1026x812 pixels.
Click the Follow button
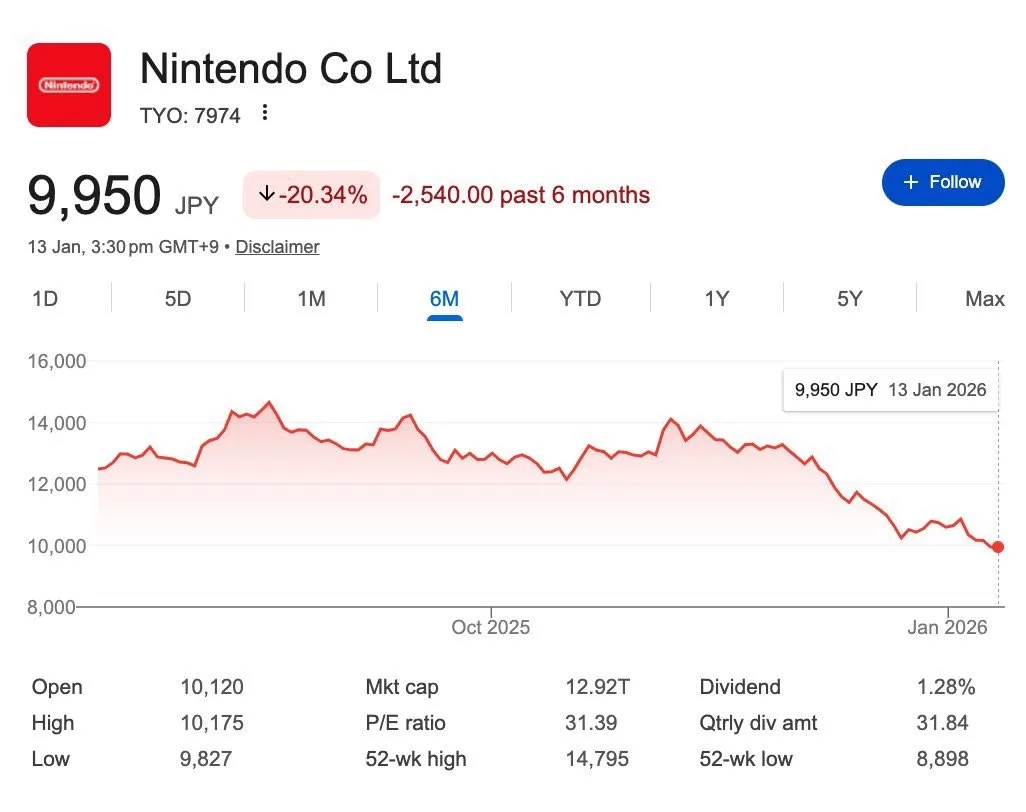pos(942,182)
